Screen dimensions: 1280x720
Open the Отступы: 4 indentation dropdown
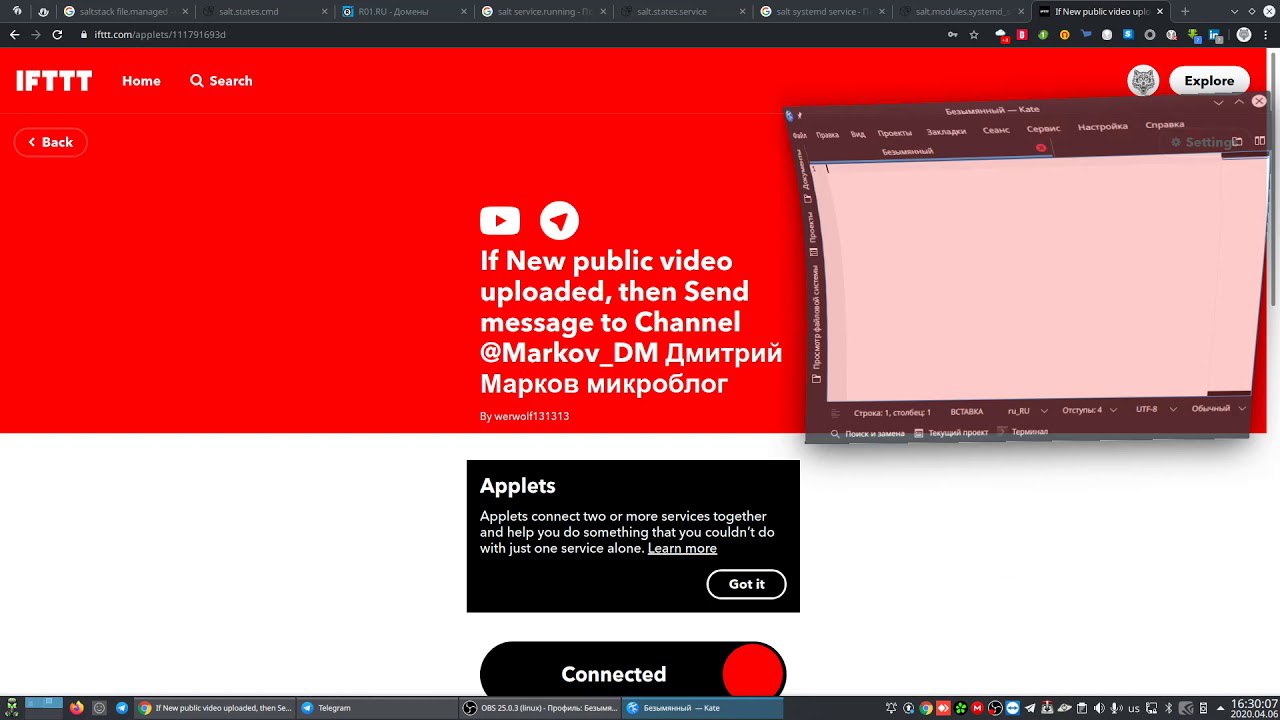click(1089, 410)
